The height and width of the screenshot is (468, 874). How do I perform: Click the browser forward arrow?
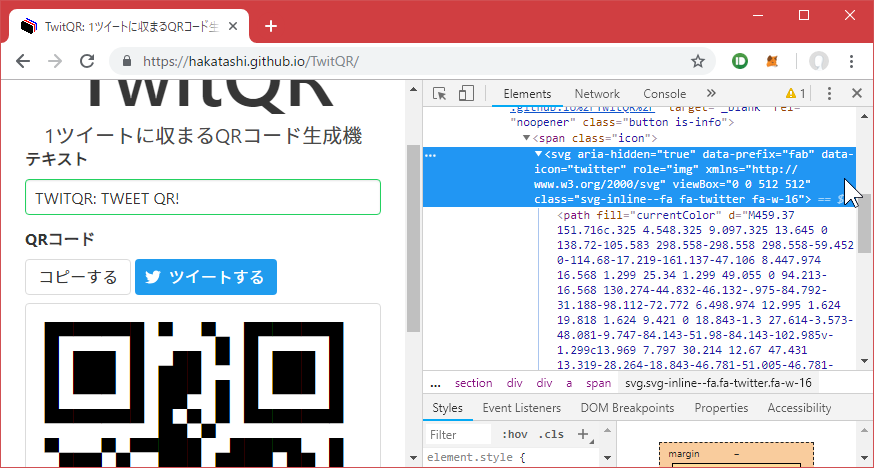coord(55,61)
